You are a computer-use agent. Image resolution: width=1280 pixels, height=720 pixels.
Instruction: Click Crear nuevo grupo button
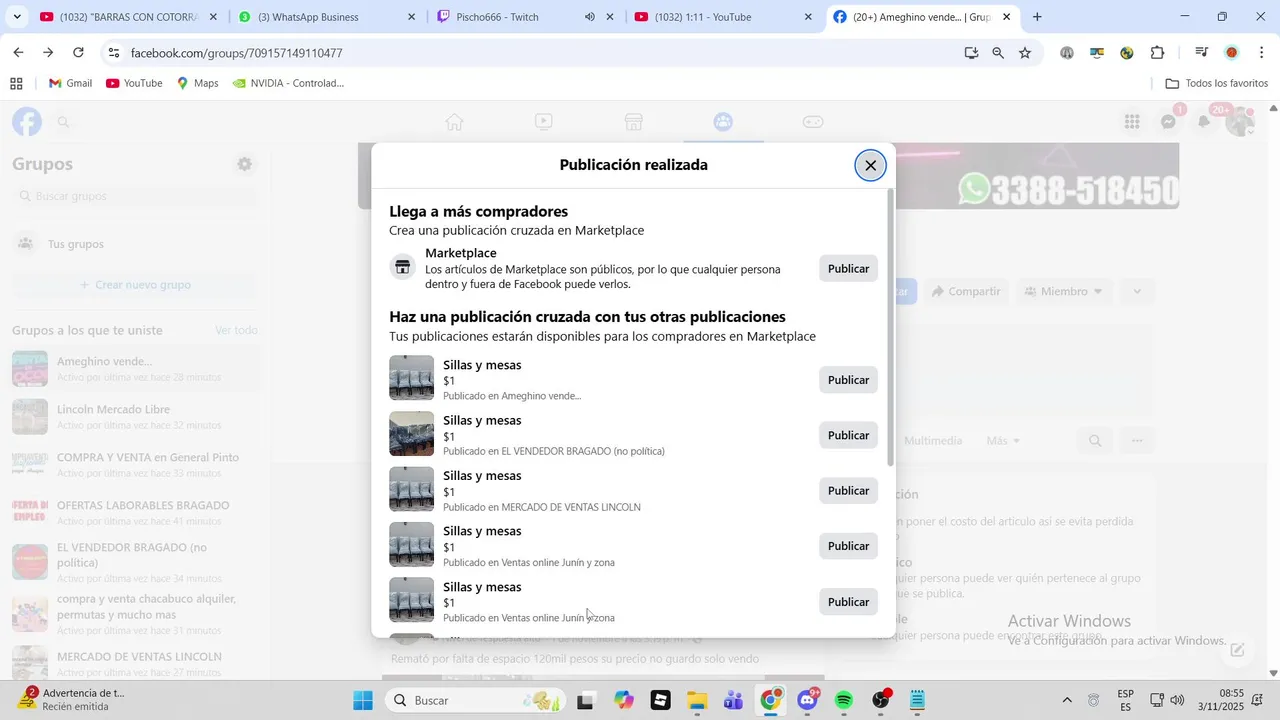(134, 285)
